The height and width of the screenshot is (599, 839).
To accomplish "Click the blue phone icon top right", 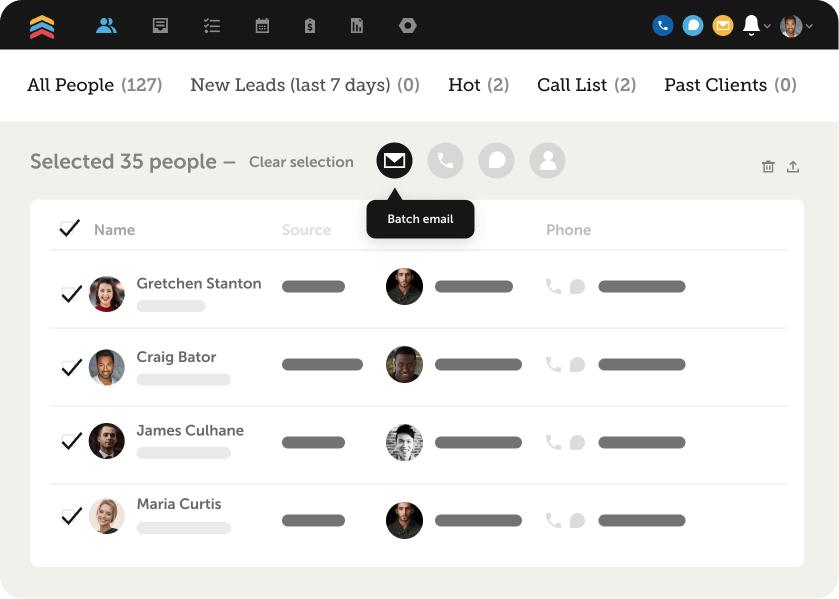I will pyautogui.click(x=662, y=26).
